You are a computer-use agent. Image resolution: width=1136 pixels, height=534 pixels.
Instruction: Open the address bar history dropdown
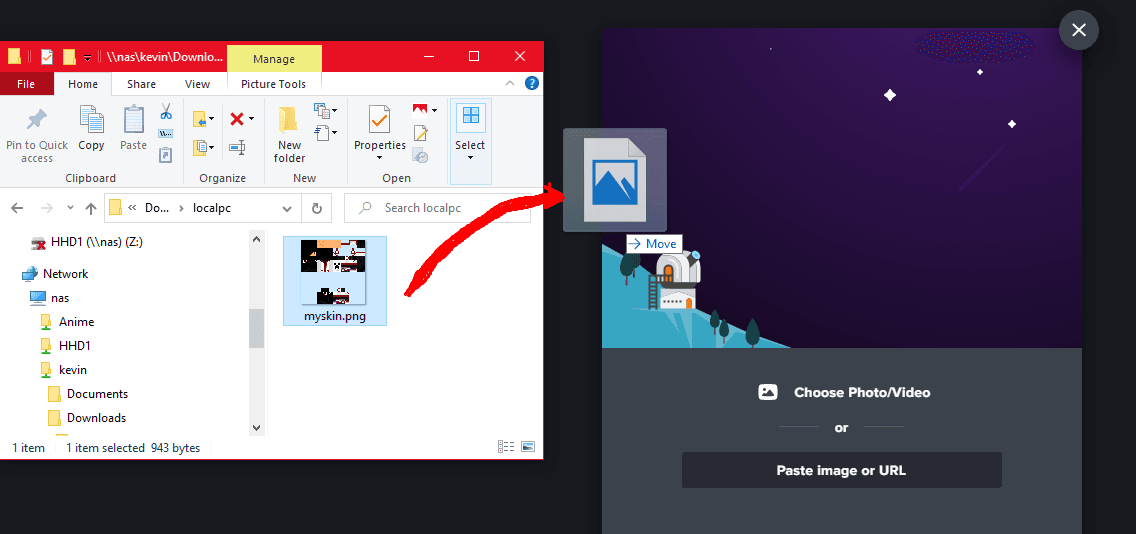[287, 208]
